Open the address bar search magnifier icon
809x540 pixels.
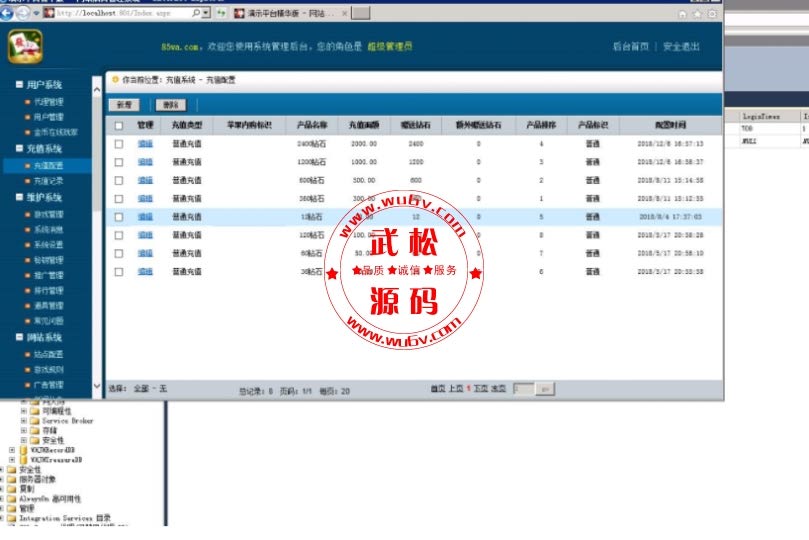point(196,13)
